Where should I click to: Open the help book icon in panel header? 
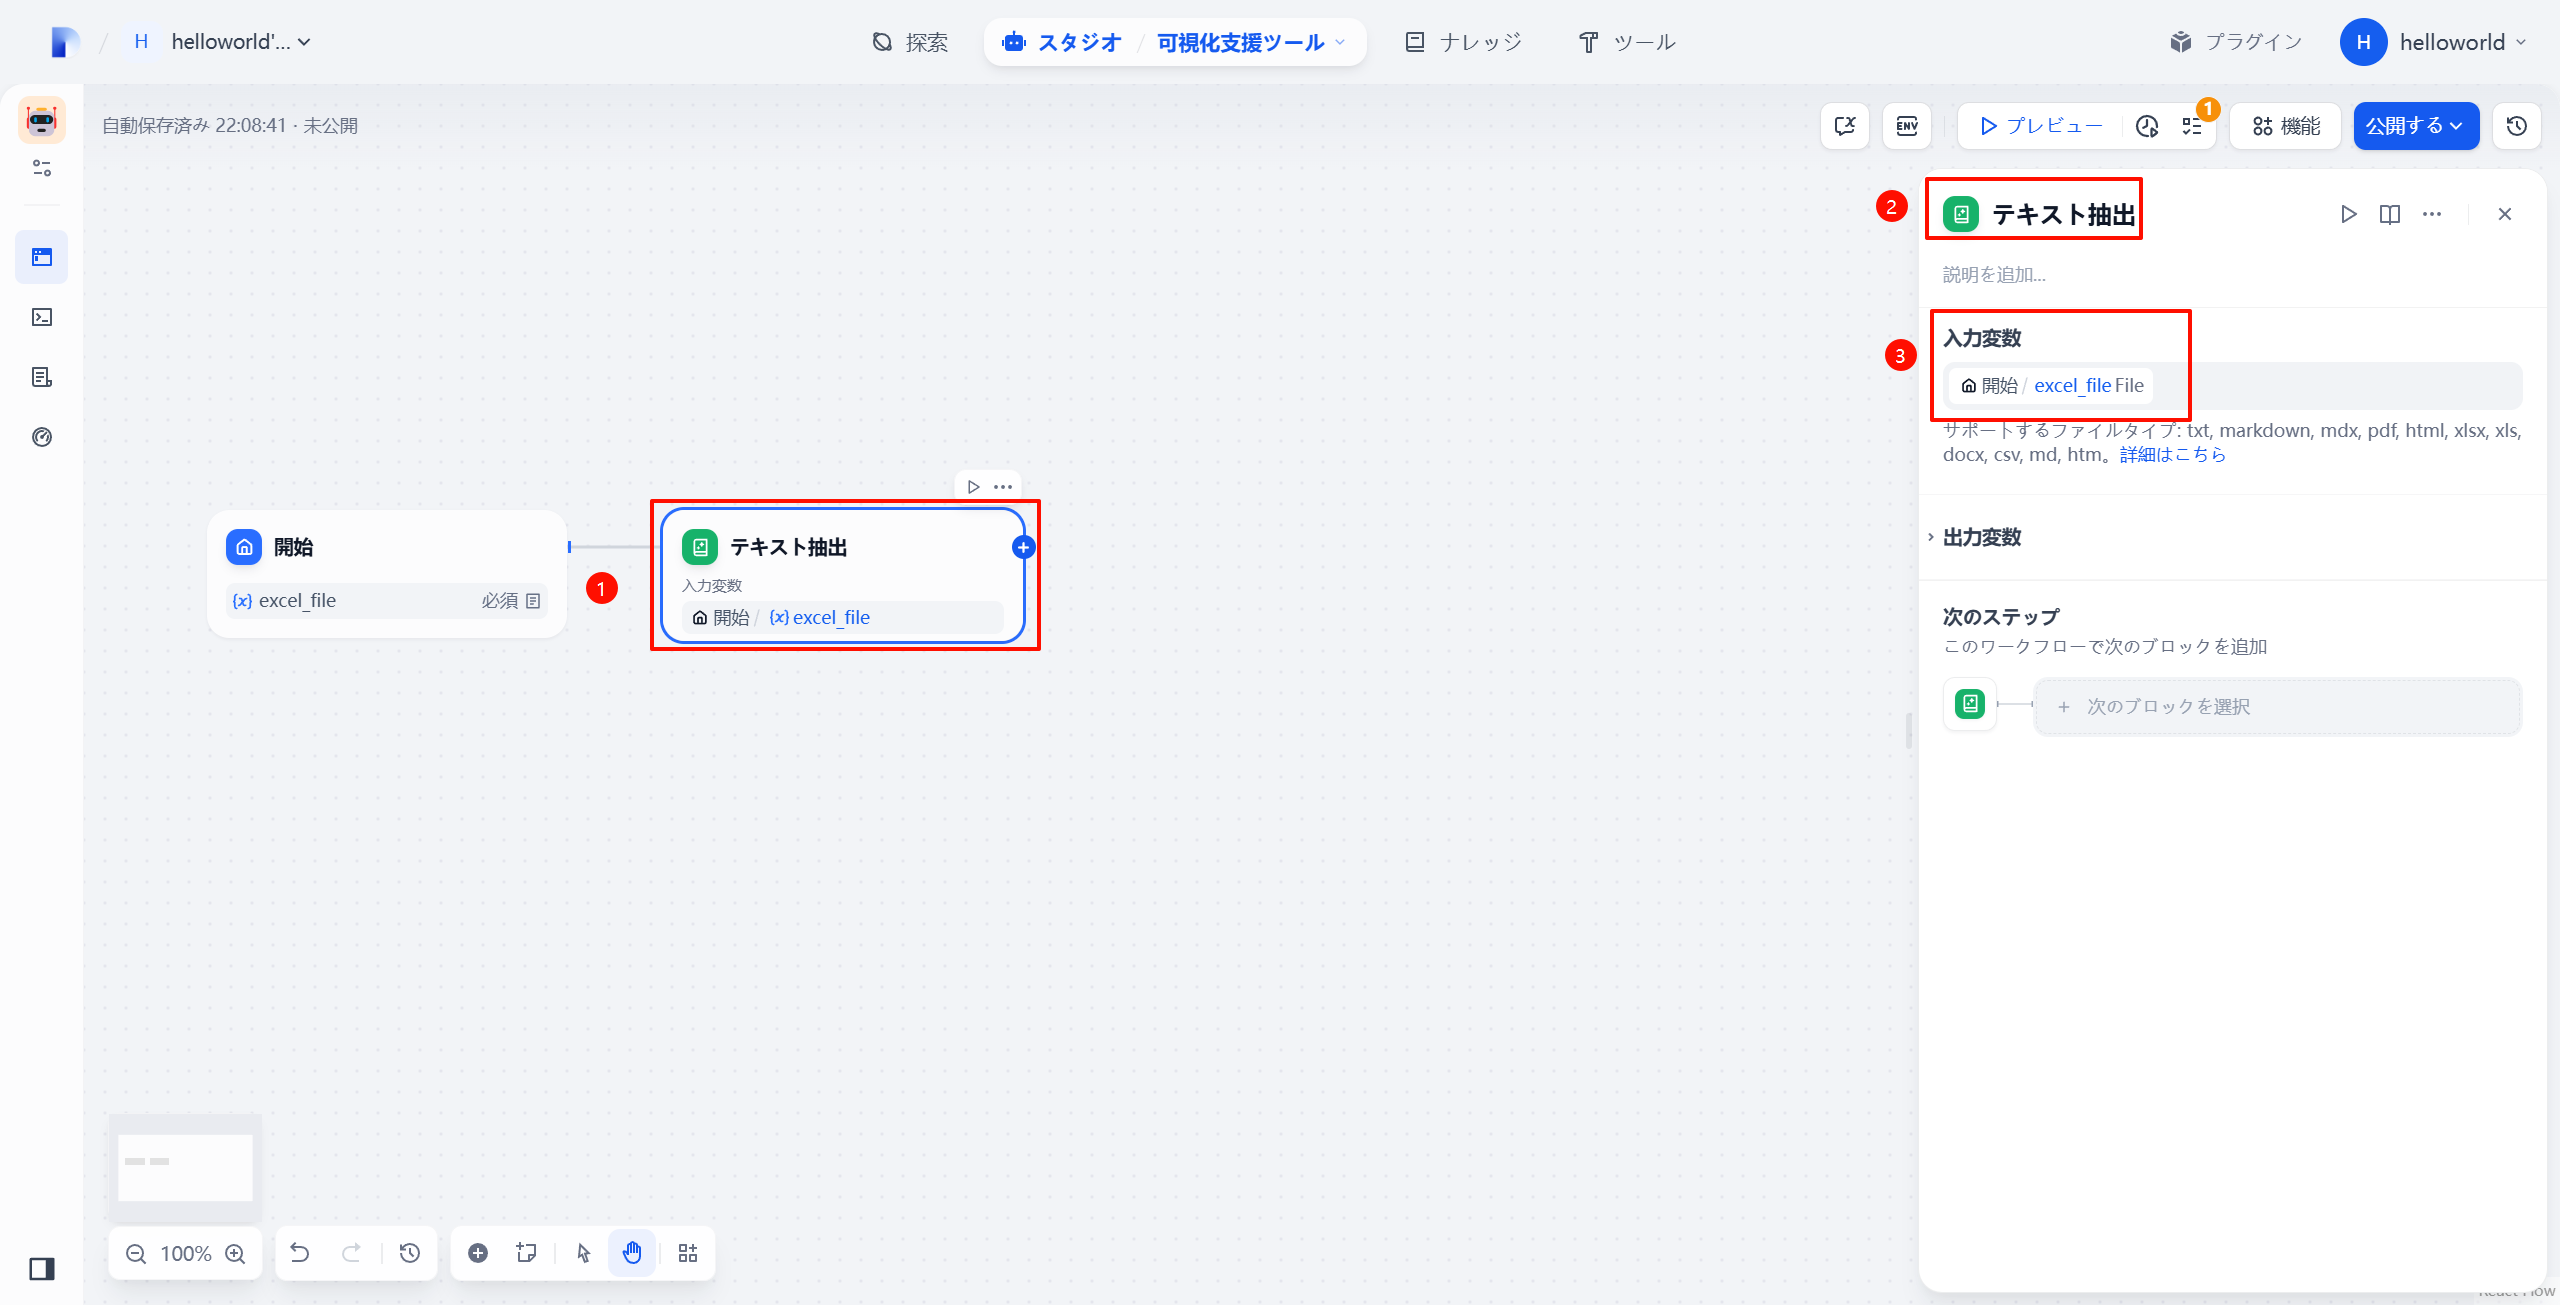(2390, 214)
